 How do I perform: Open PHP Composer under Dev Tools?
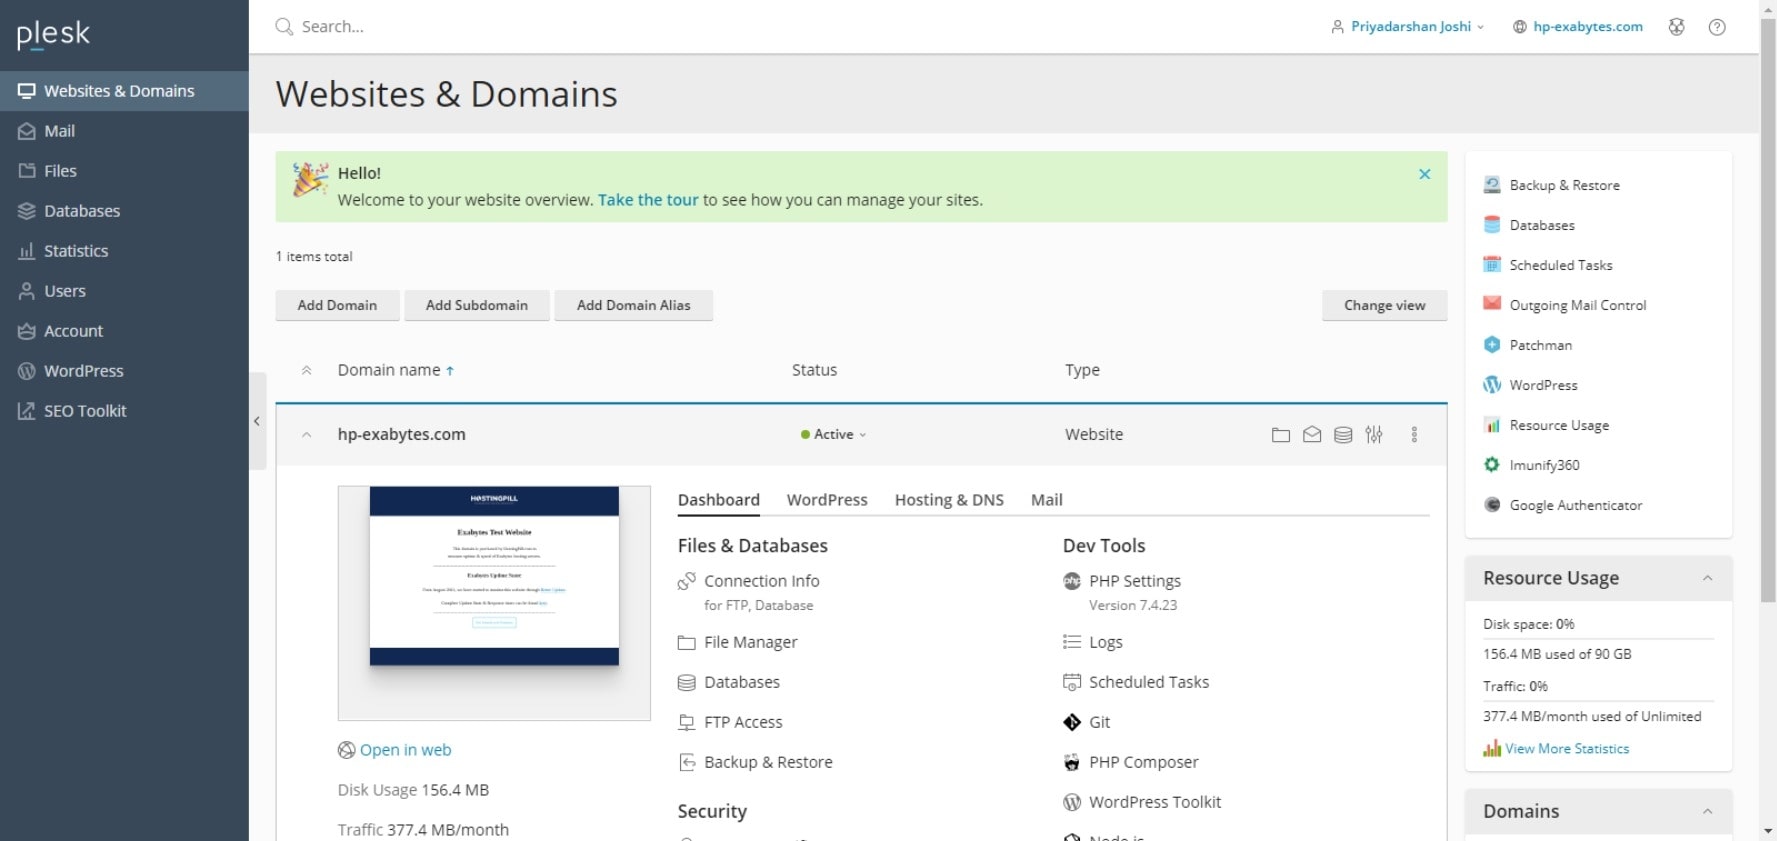(1131, 762)
